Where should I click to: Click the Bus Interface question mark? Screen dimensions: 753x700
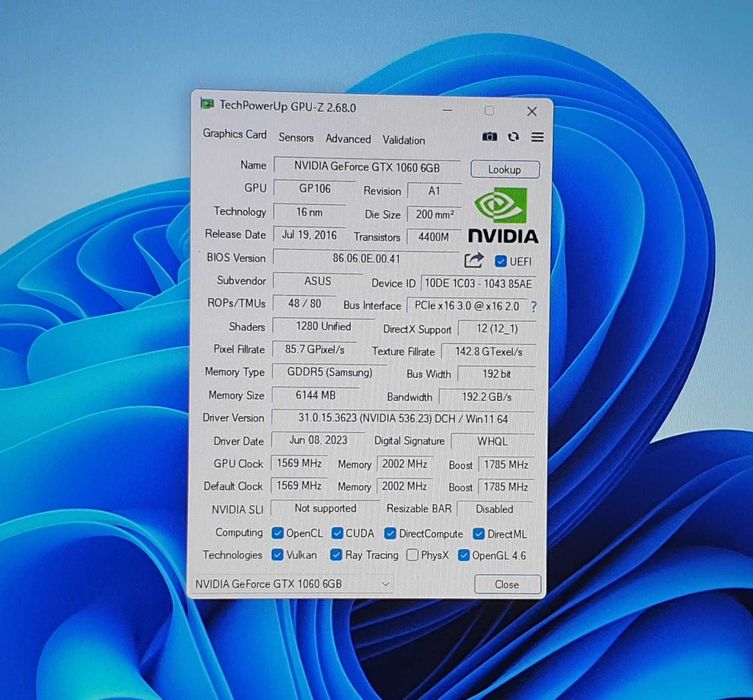pyautogui.click(x=534, y=306)
